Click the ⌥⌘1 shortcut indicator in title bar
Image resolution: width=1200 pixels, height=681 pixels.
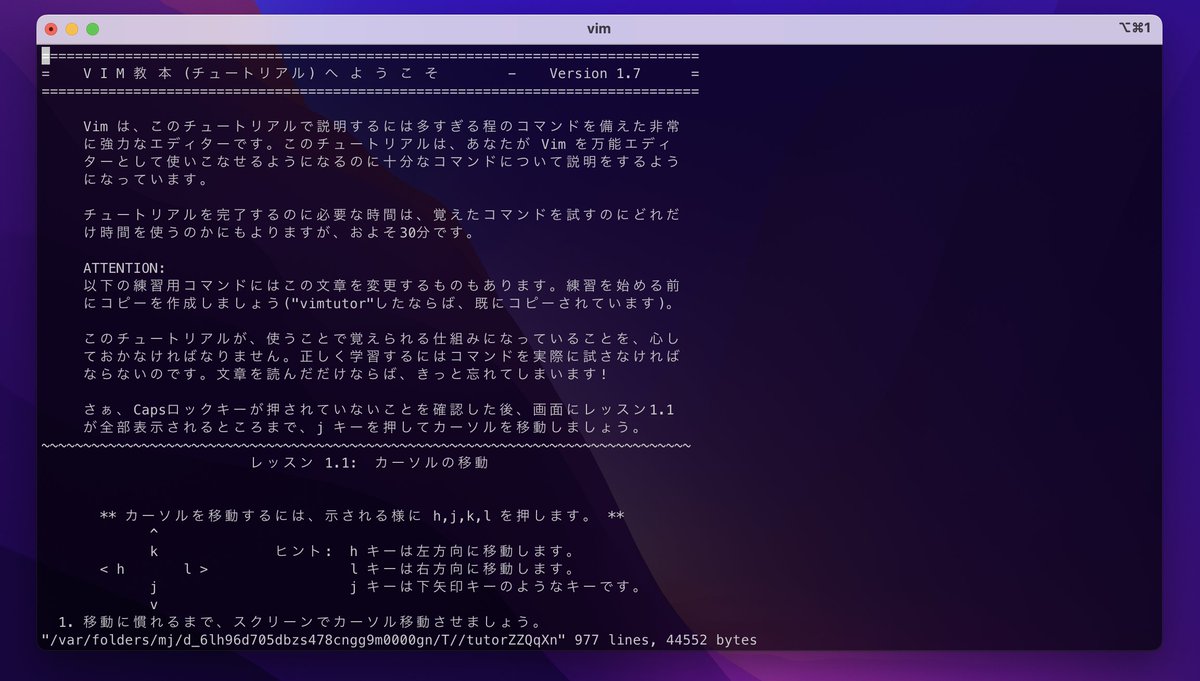pos(1134,28)
